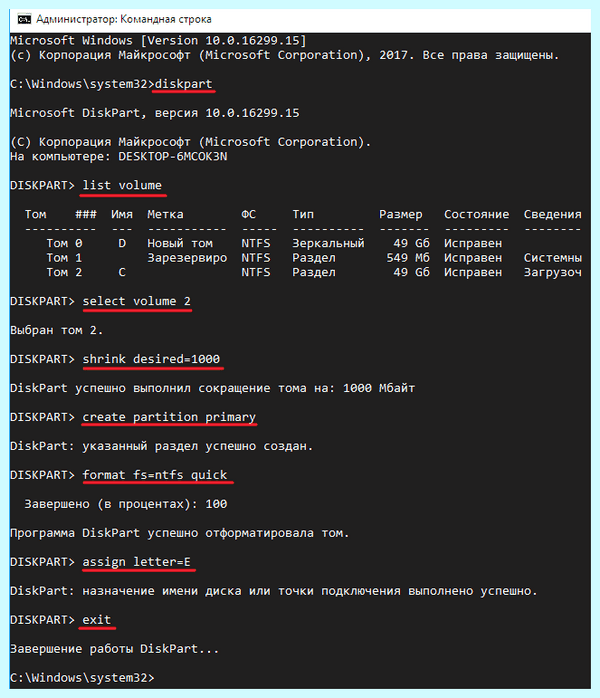Click the 'Microsoft DiskPart, версия 10.0.16299.15' line
The image size is (600, 698).
click(154, 113)
